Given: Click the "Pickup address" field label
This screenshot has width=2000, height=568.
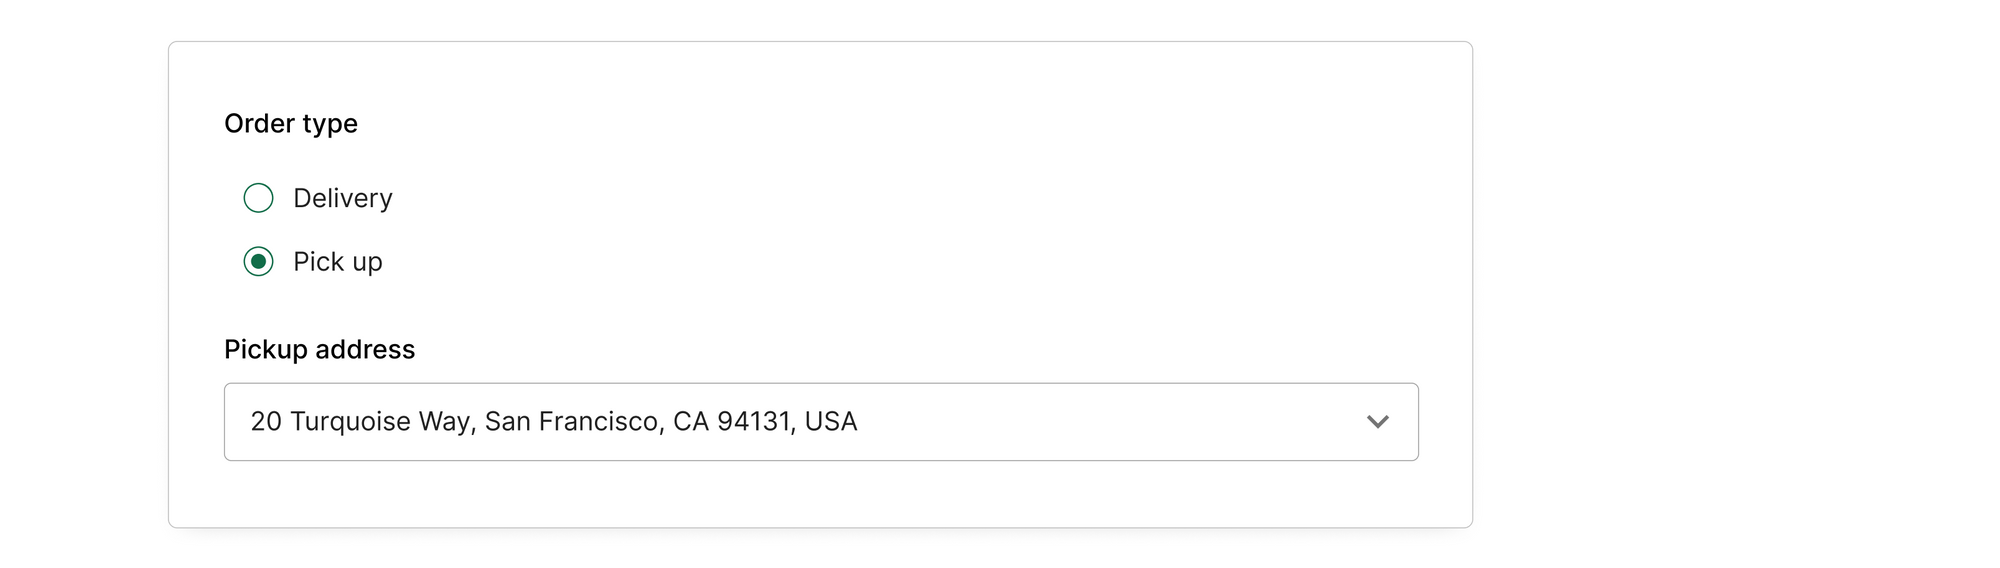Looking at the screenshot, I should (319, 349).
